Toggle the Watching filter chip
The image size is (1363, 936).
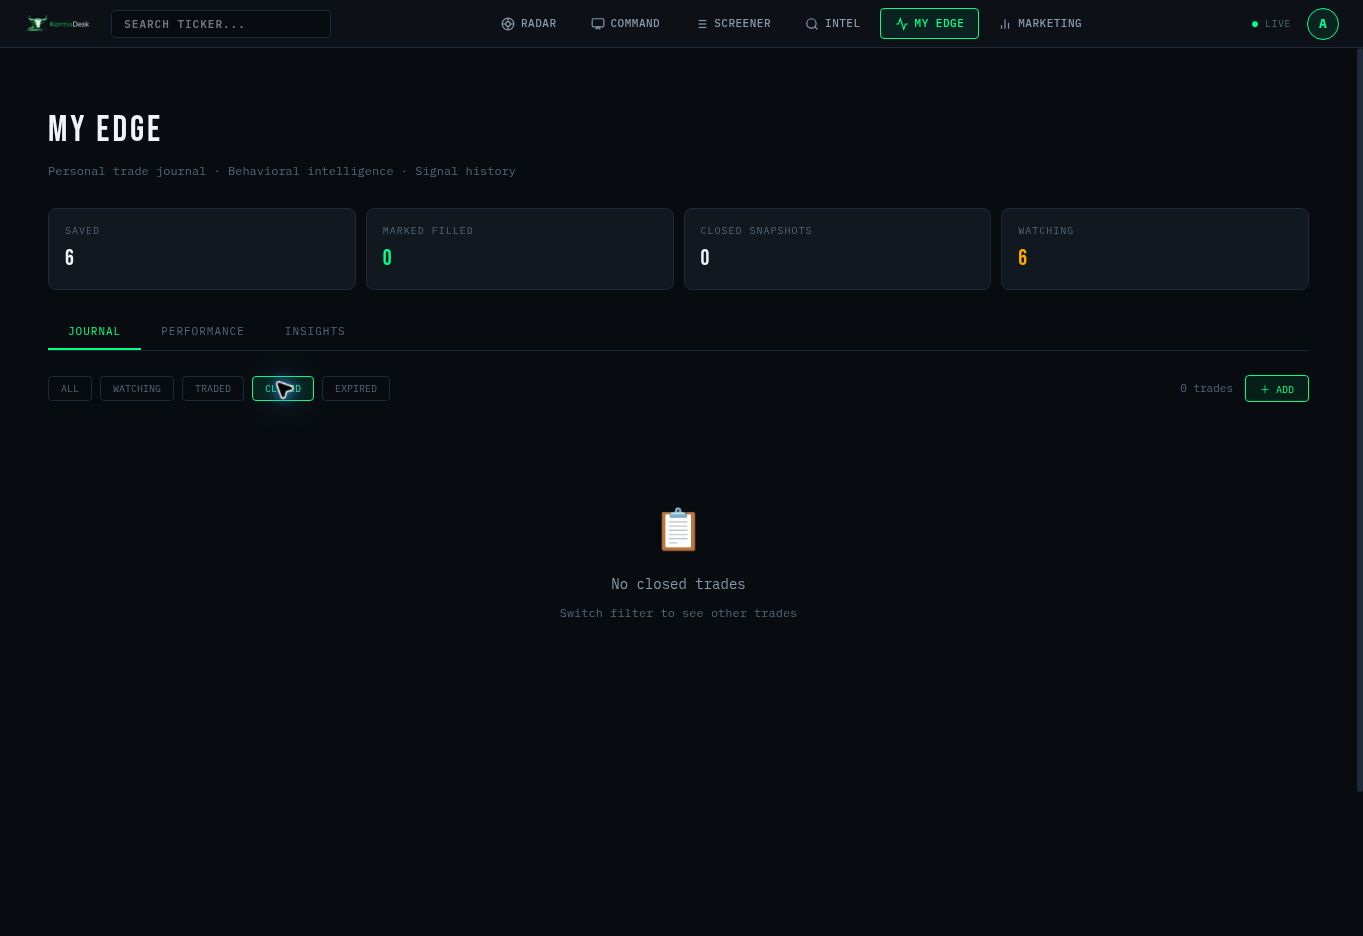point(137,388)
